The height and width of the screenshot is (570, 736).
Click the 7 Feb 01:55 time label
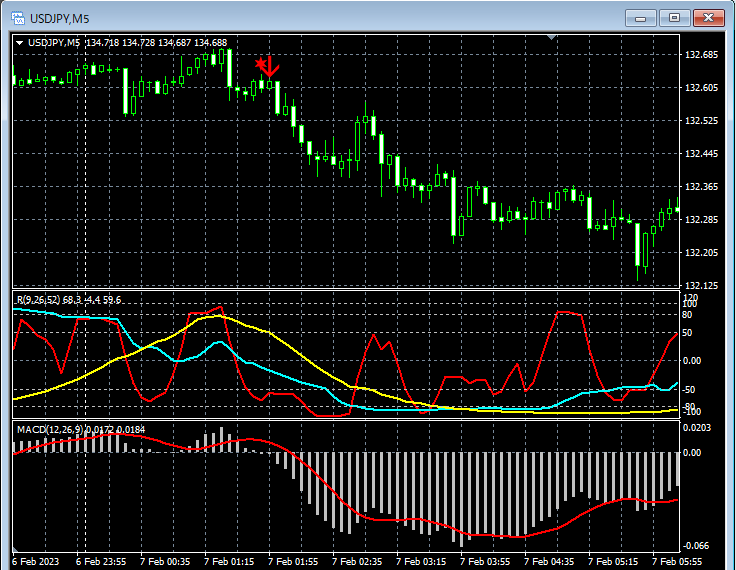(x=293, y=562)
